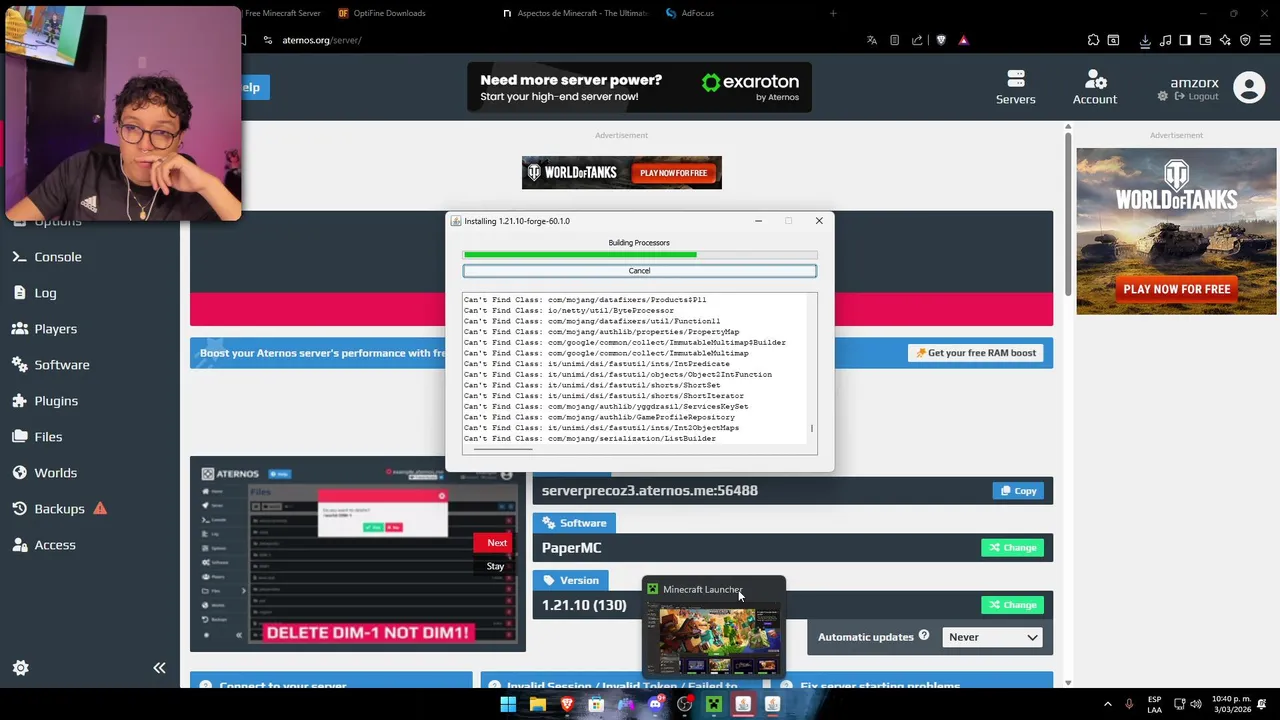
Task: Open Brave Rewards triangle icon
Action: (x=964, y=40)
